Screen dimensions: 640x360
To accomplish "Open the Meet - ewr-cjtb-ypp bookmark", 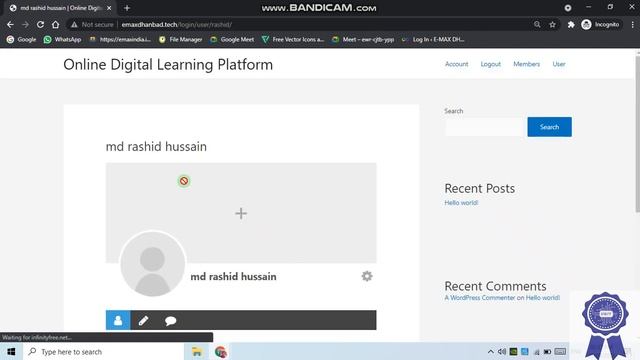I will click(363, 40).
